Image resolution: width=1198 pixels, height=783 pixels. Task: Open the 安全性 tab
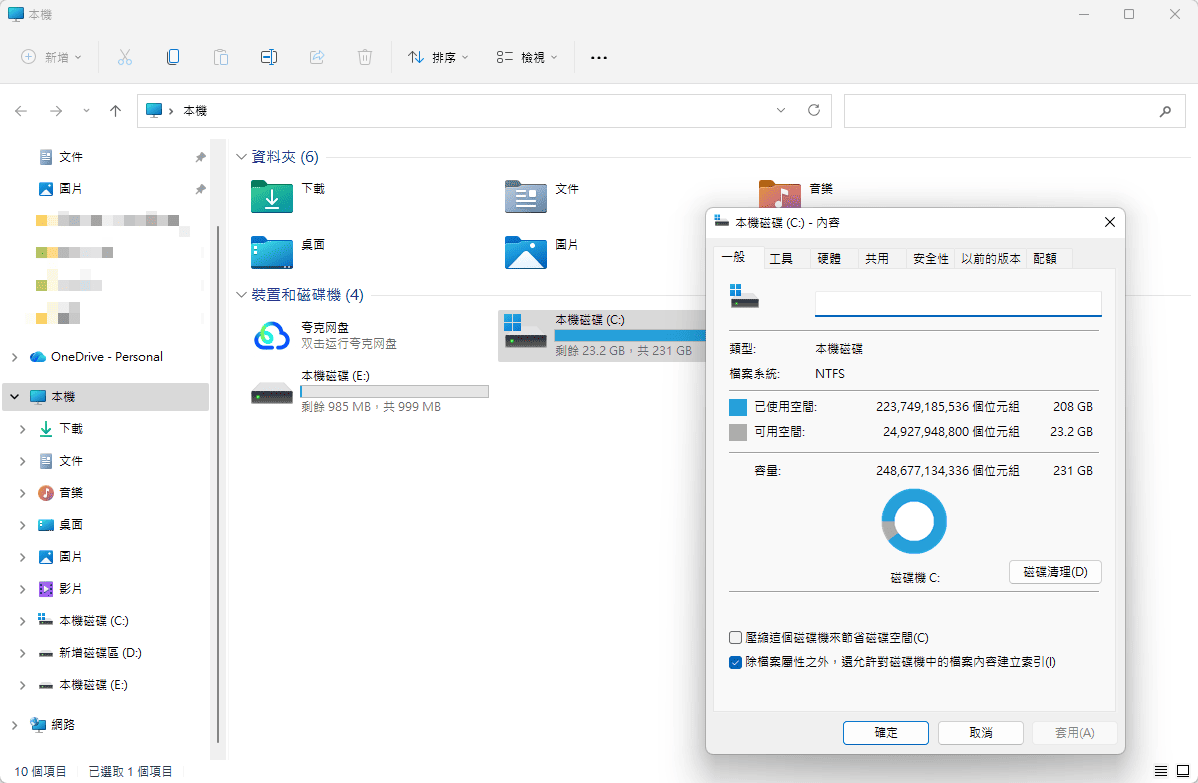[x=931, y=259]
